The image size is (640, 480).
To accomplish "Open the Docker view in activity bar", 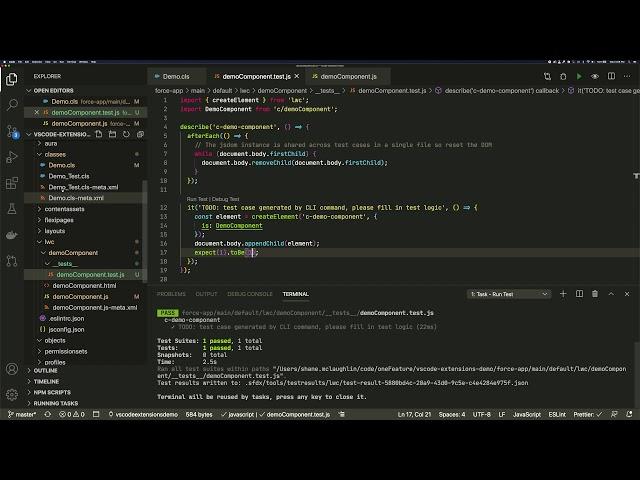I will (x=12, y=235).
